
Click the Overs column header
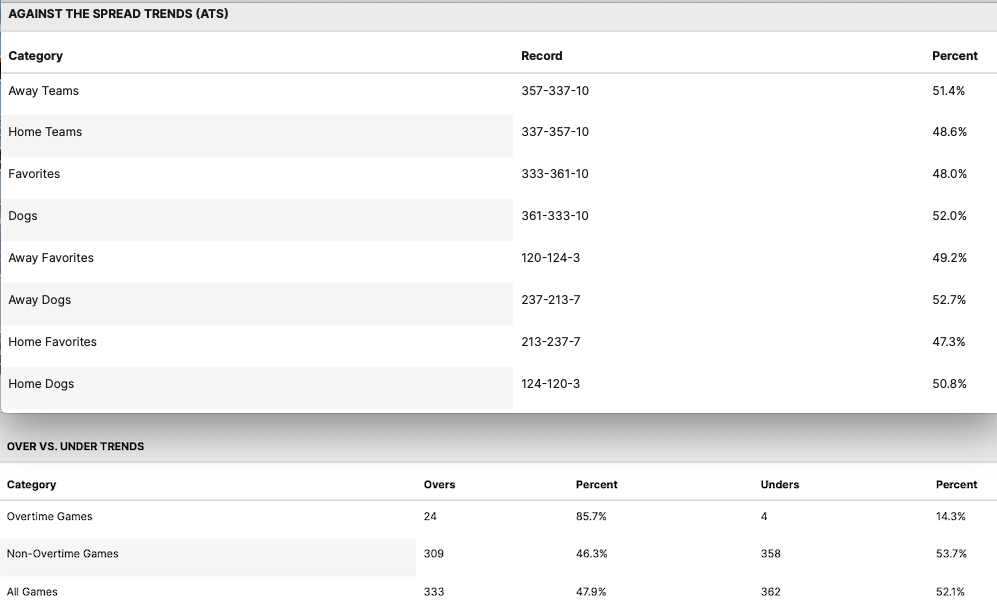pyautogui.click(x=439, y=485)
